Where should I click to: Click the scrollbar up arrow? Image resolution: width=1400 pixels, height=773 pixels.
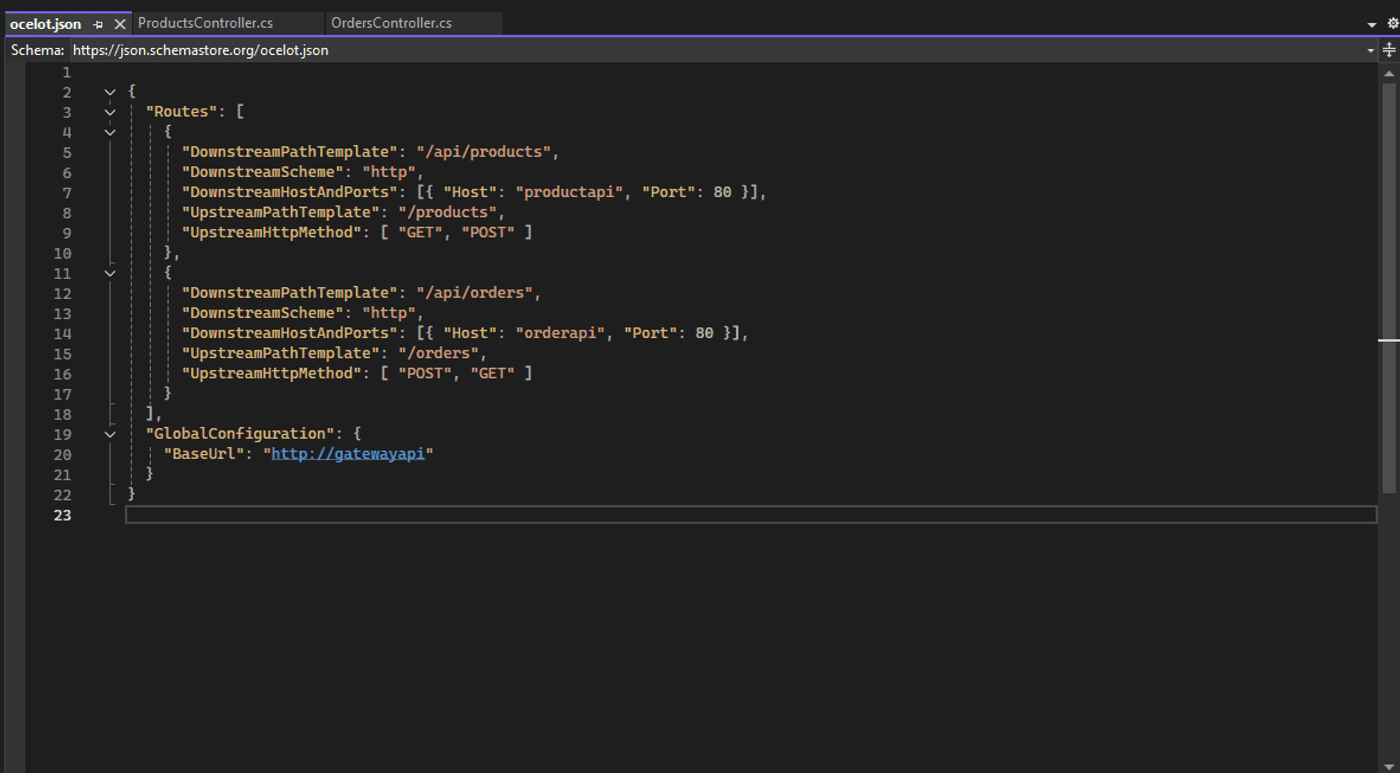point(1389,73)
